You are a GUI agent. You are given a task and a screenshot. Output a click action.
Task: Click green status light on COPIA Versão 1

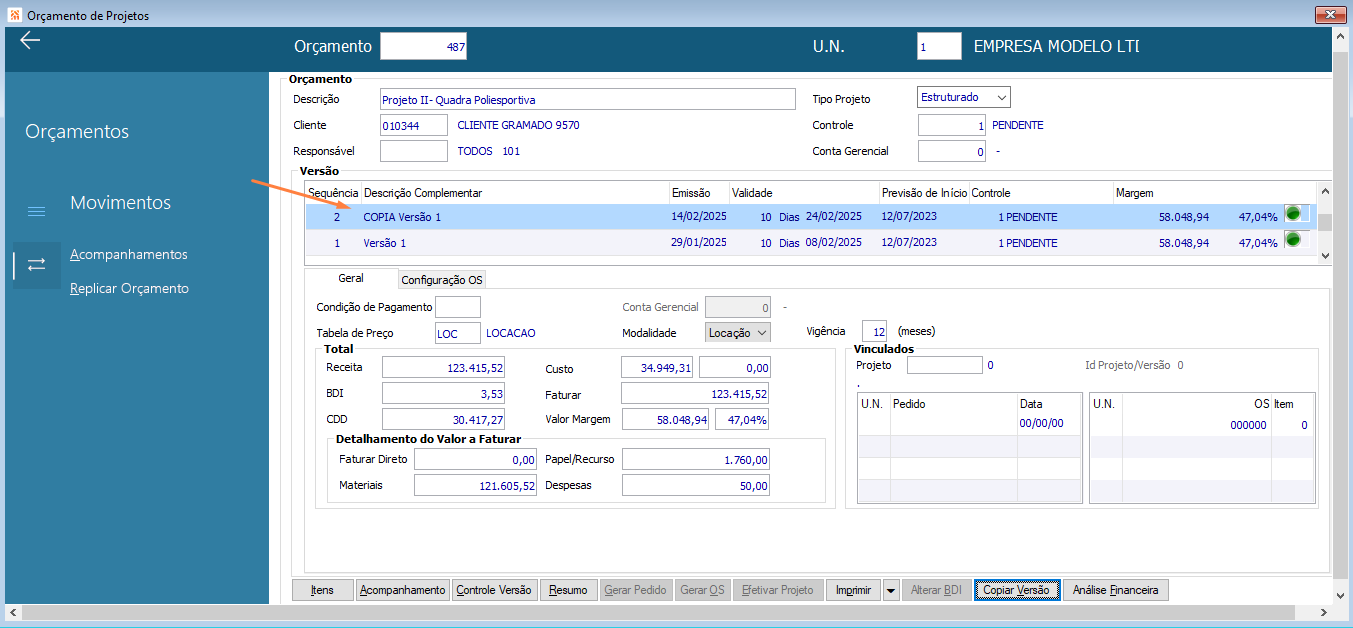pyautogui.click(x=1293, y=213)
